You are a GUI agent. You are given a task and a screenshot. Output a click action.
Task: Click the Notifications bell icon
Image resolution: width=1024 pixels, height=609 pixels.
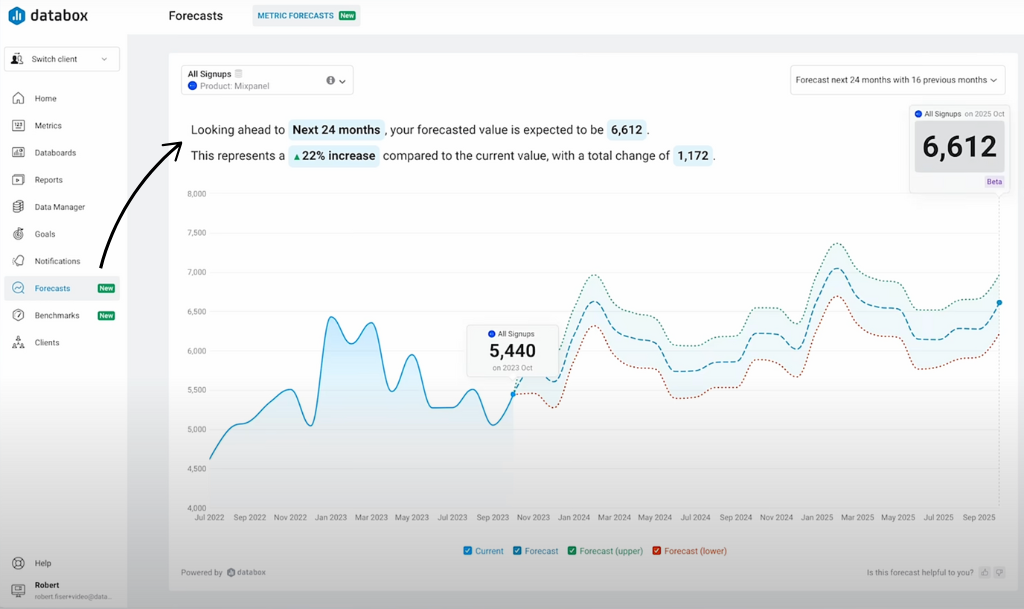tap(18, 261)
